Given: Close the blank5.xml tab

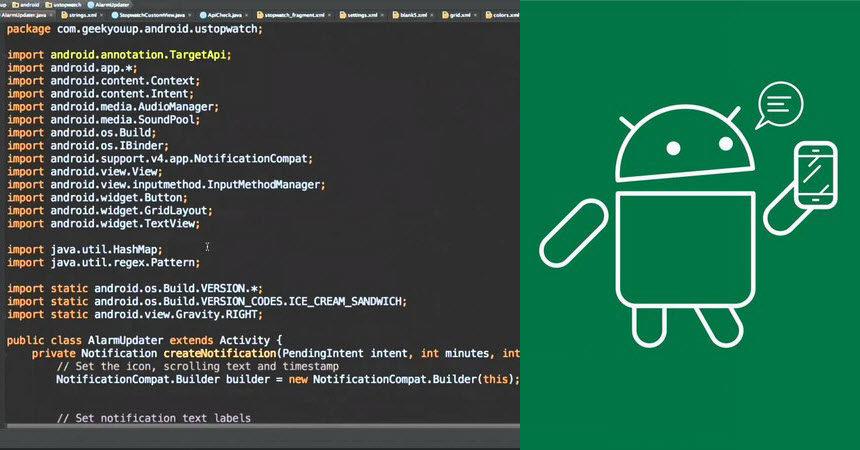Looking at the screenshot, I should point(431,15).
